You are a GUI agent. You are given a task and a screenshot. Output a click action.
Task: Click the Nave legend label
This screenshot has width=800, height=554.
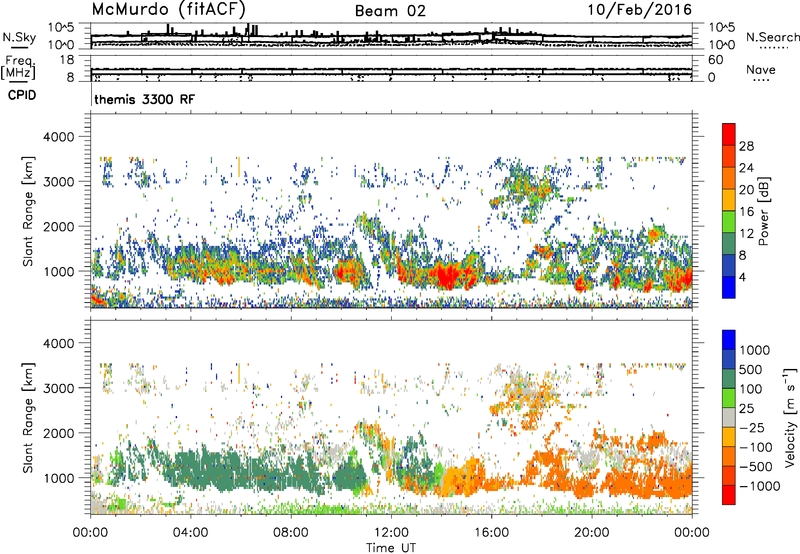tap(761, 69)
